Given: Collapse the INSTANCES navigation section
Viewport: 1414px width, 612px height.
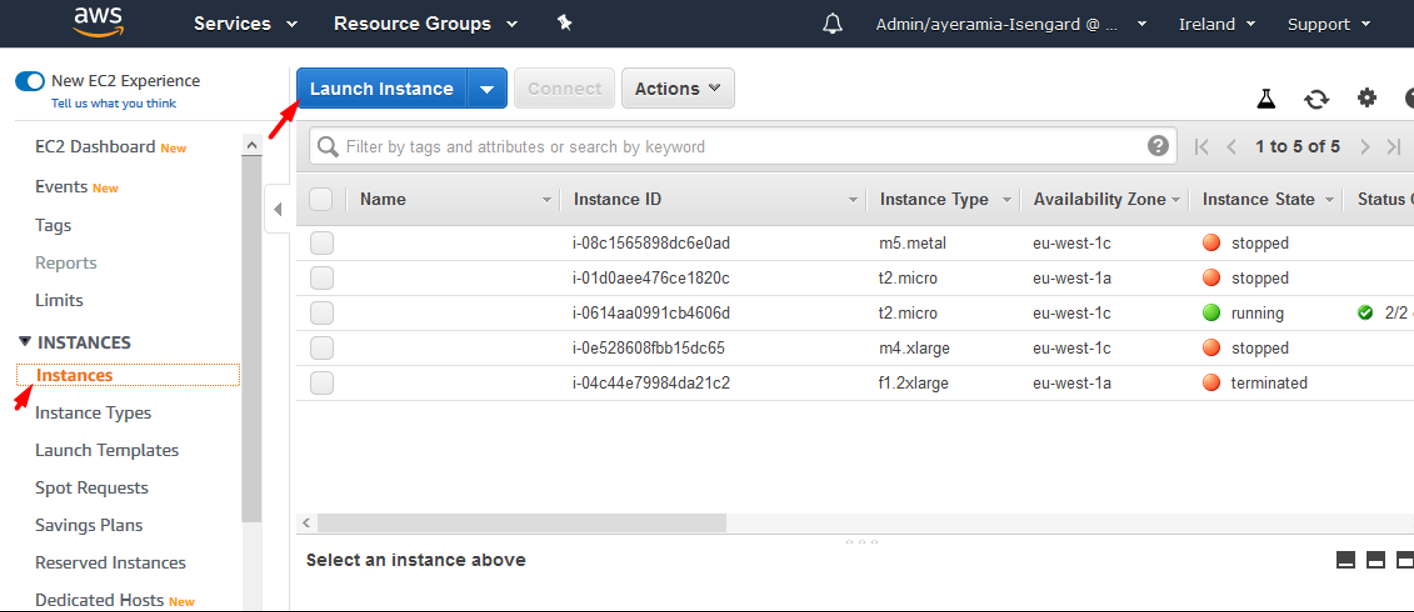Looking at the screenshot, I should tap(25, 342).
